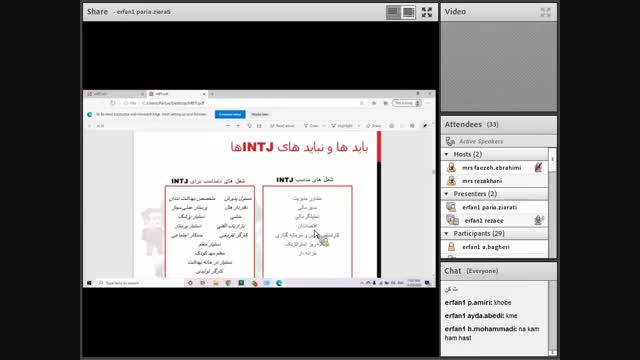The height and width of the screenshot is (360, 640).
Task: Click the muted mic icon beside mrs faezeh.ebrahimi
Action: (x=538, y=167)
